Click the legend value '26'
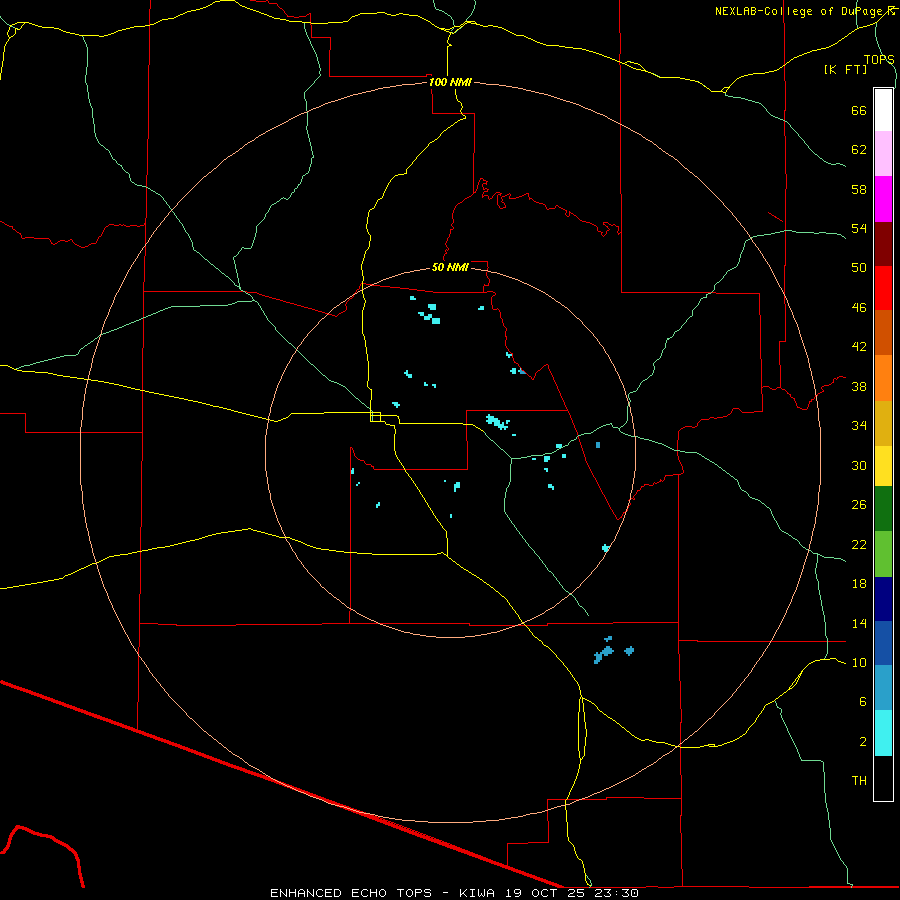The height and width of the screenshot is (900, 900). pos(859,505)
